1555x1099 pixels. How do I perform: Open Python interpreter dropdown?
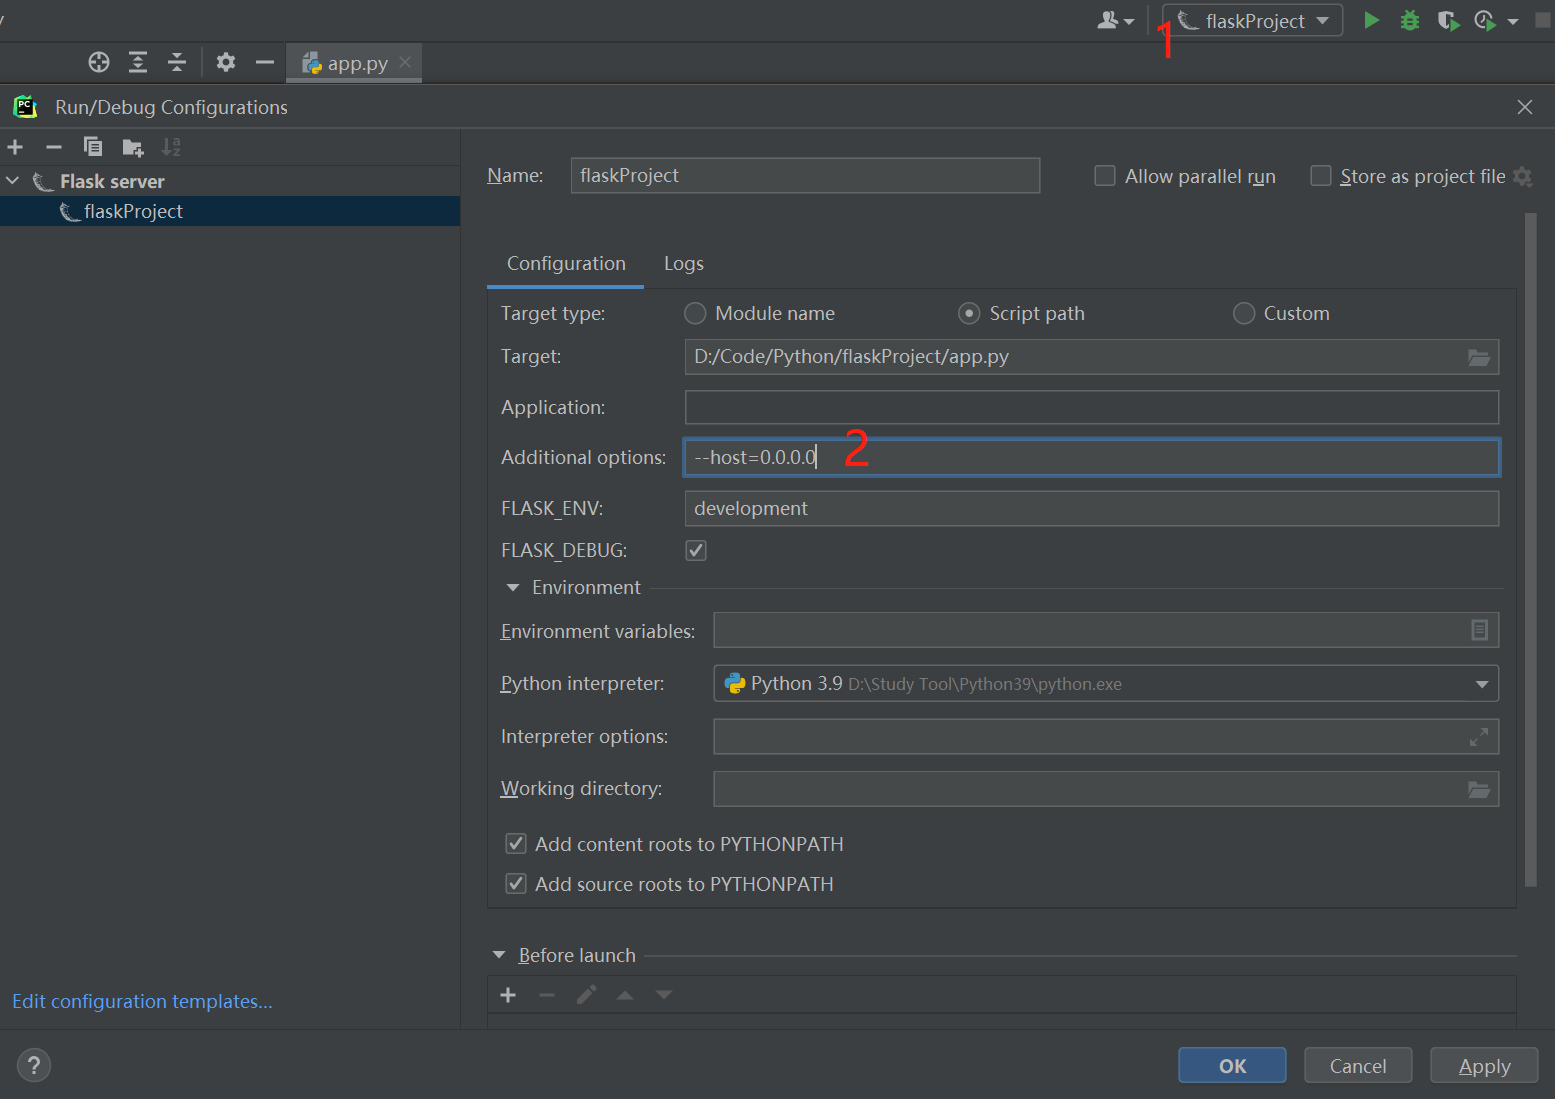(1481, 684)
